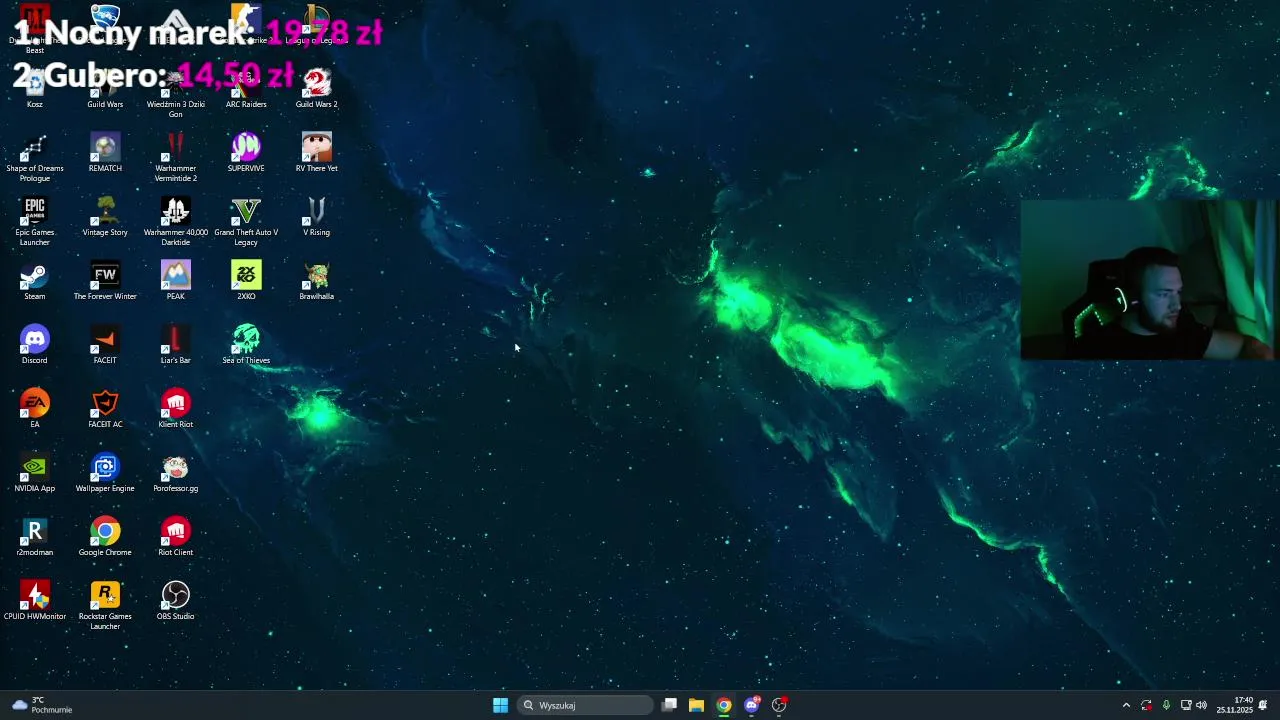1280x720 pixels.
Task: Select PEAK game icon
Action: [x=175, y=280]
